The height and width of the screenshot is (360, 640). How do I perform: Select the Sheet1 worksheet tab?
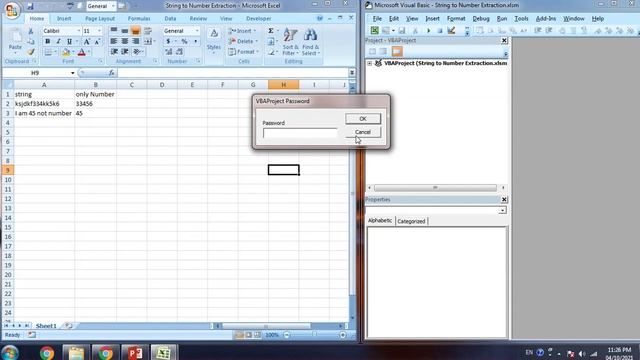click(46, 326)
